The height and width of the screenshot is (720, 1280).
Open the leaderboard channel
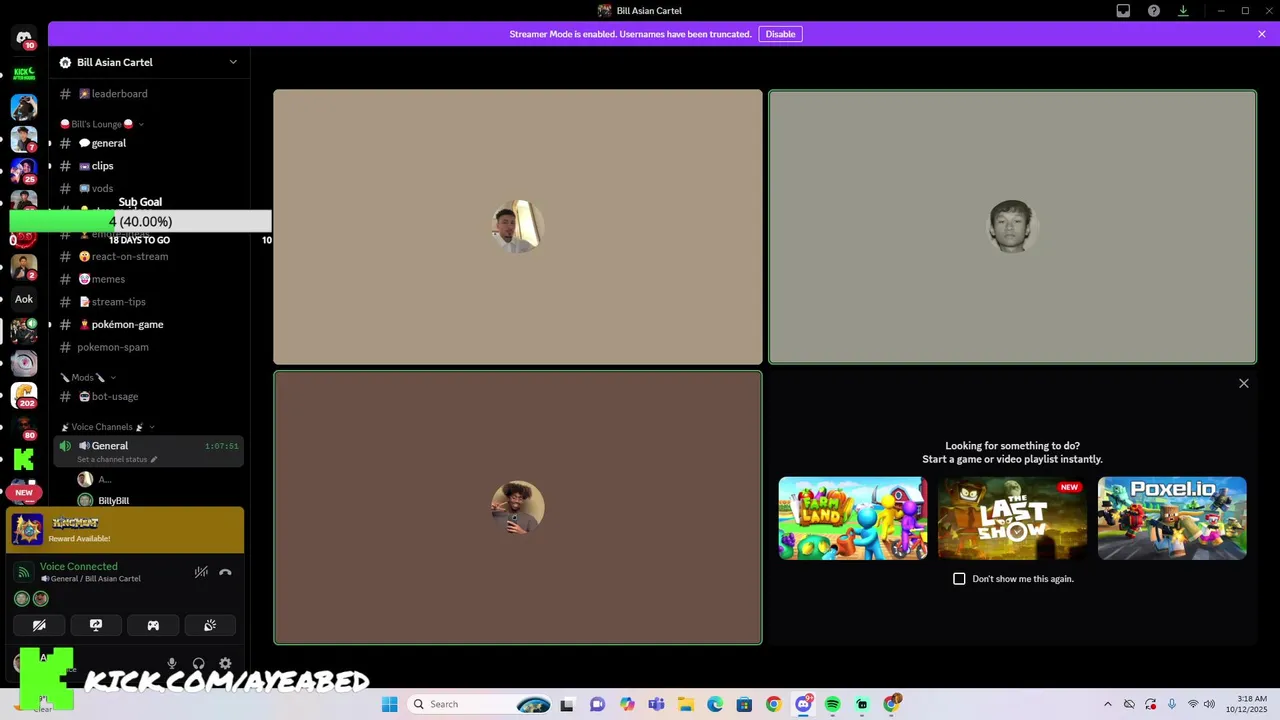(149, 94)
